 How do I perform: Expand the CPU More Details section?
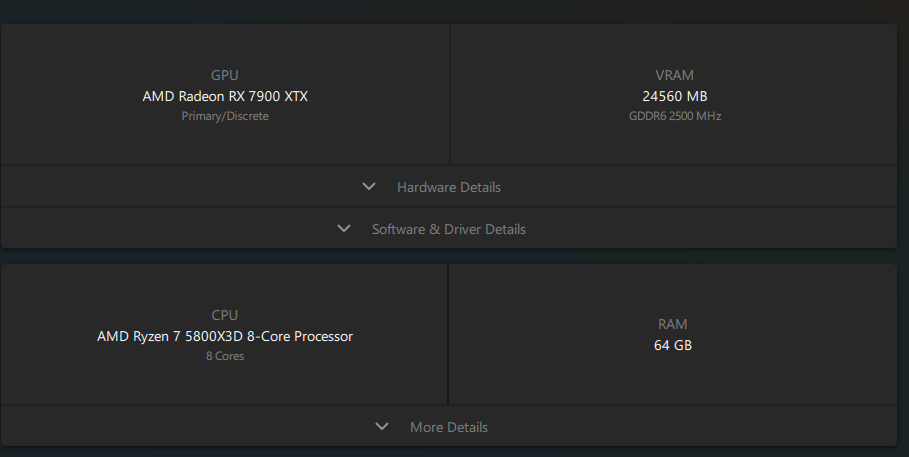(449, 427)
